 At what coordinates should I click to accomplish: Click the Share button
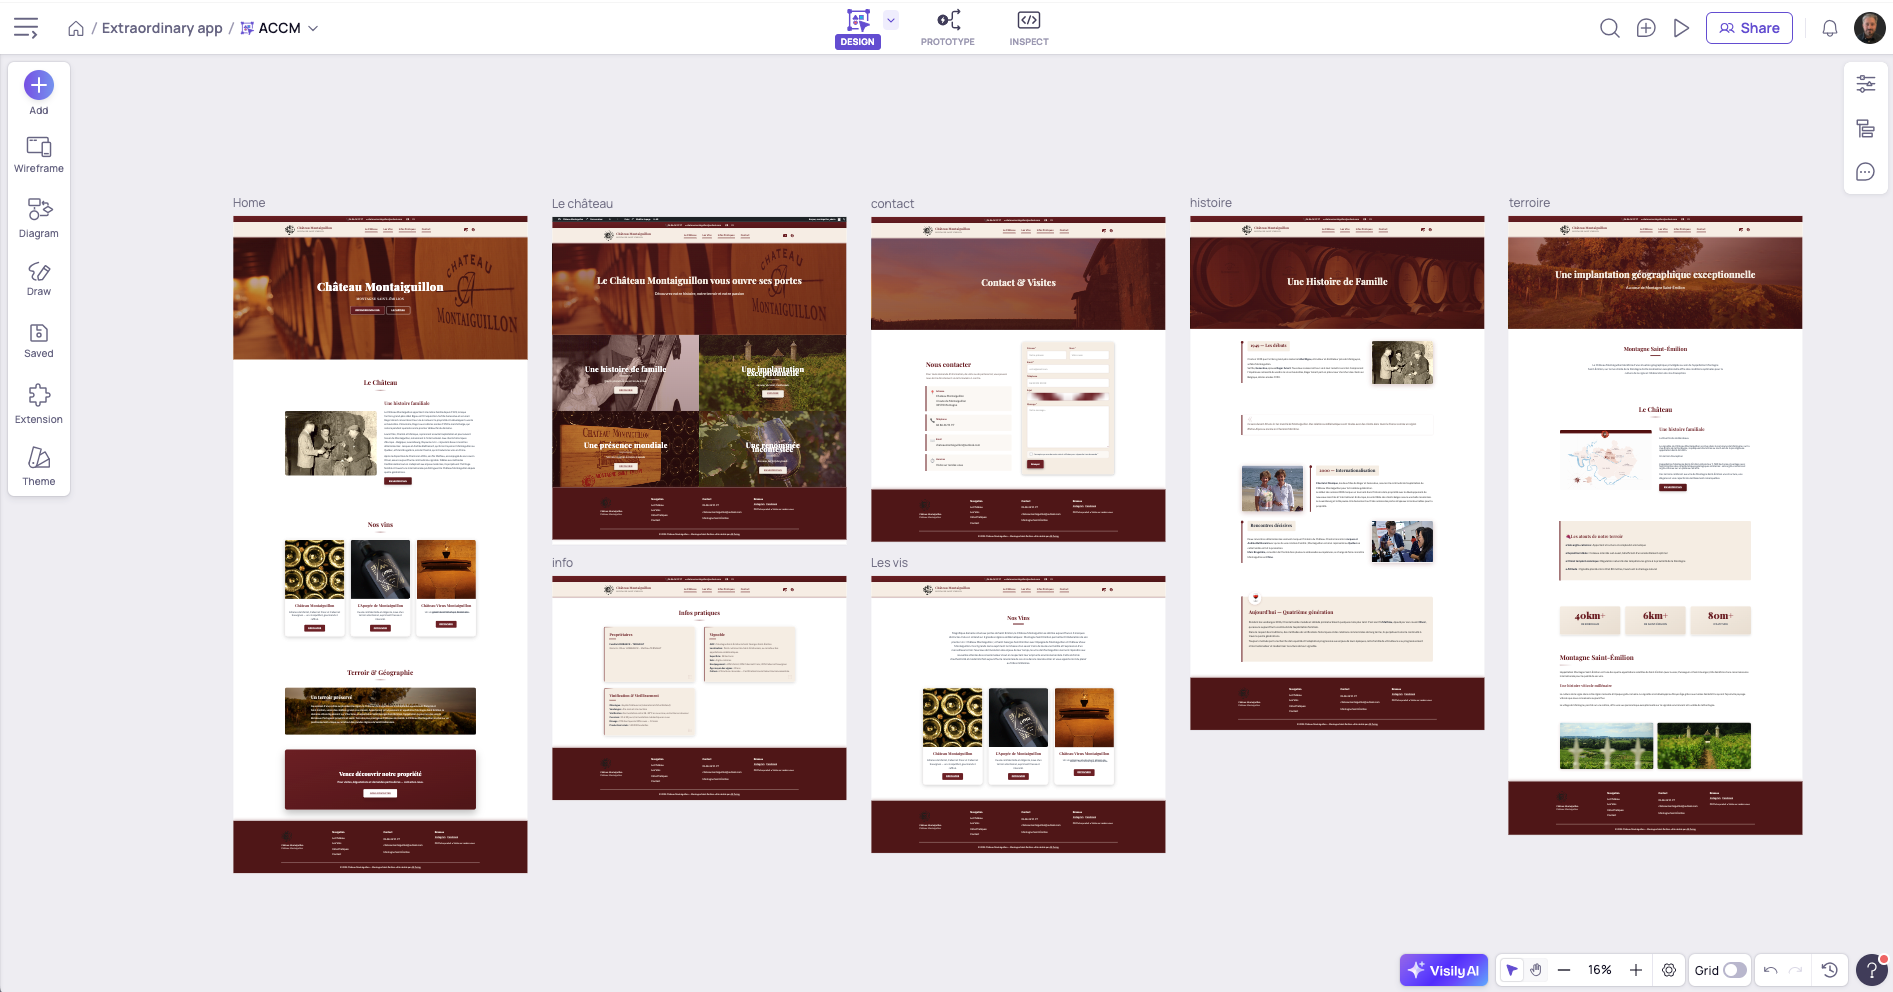tap(1749, 28)
